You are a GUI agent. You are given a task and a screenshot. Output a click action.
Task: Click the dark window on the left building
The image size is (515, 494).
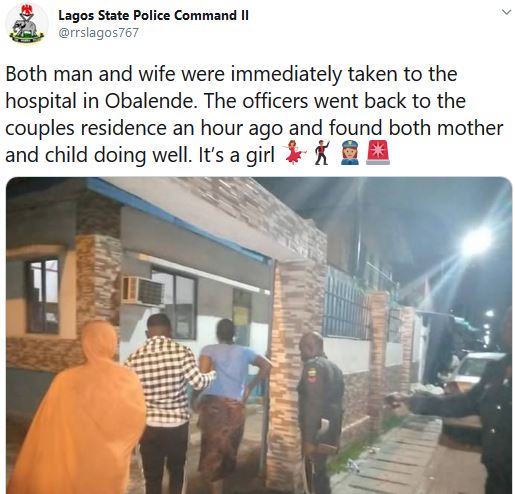[x=43, y=295]
